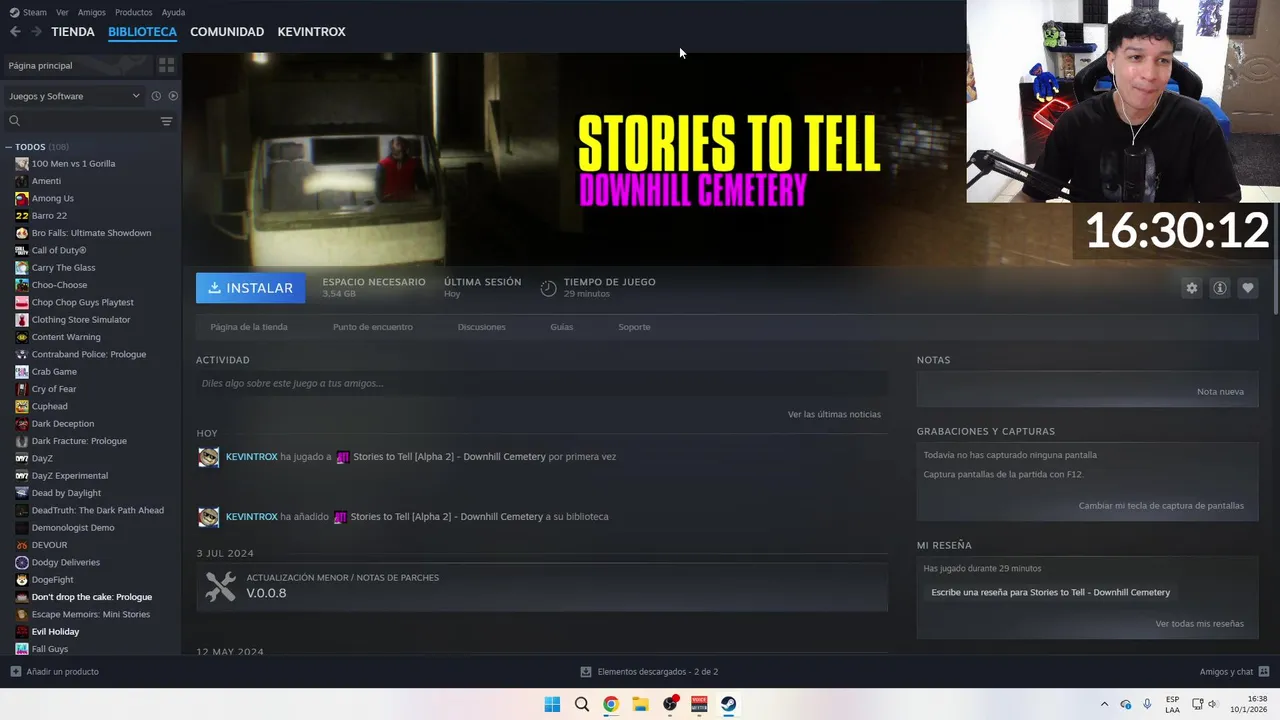
Task: Open the library advanced filter icon
Action: click(x=166, y=121)
